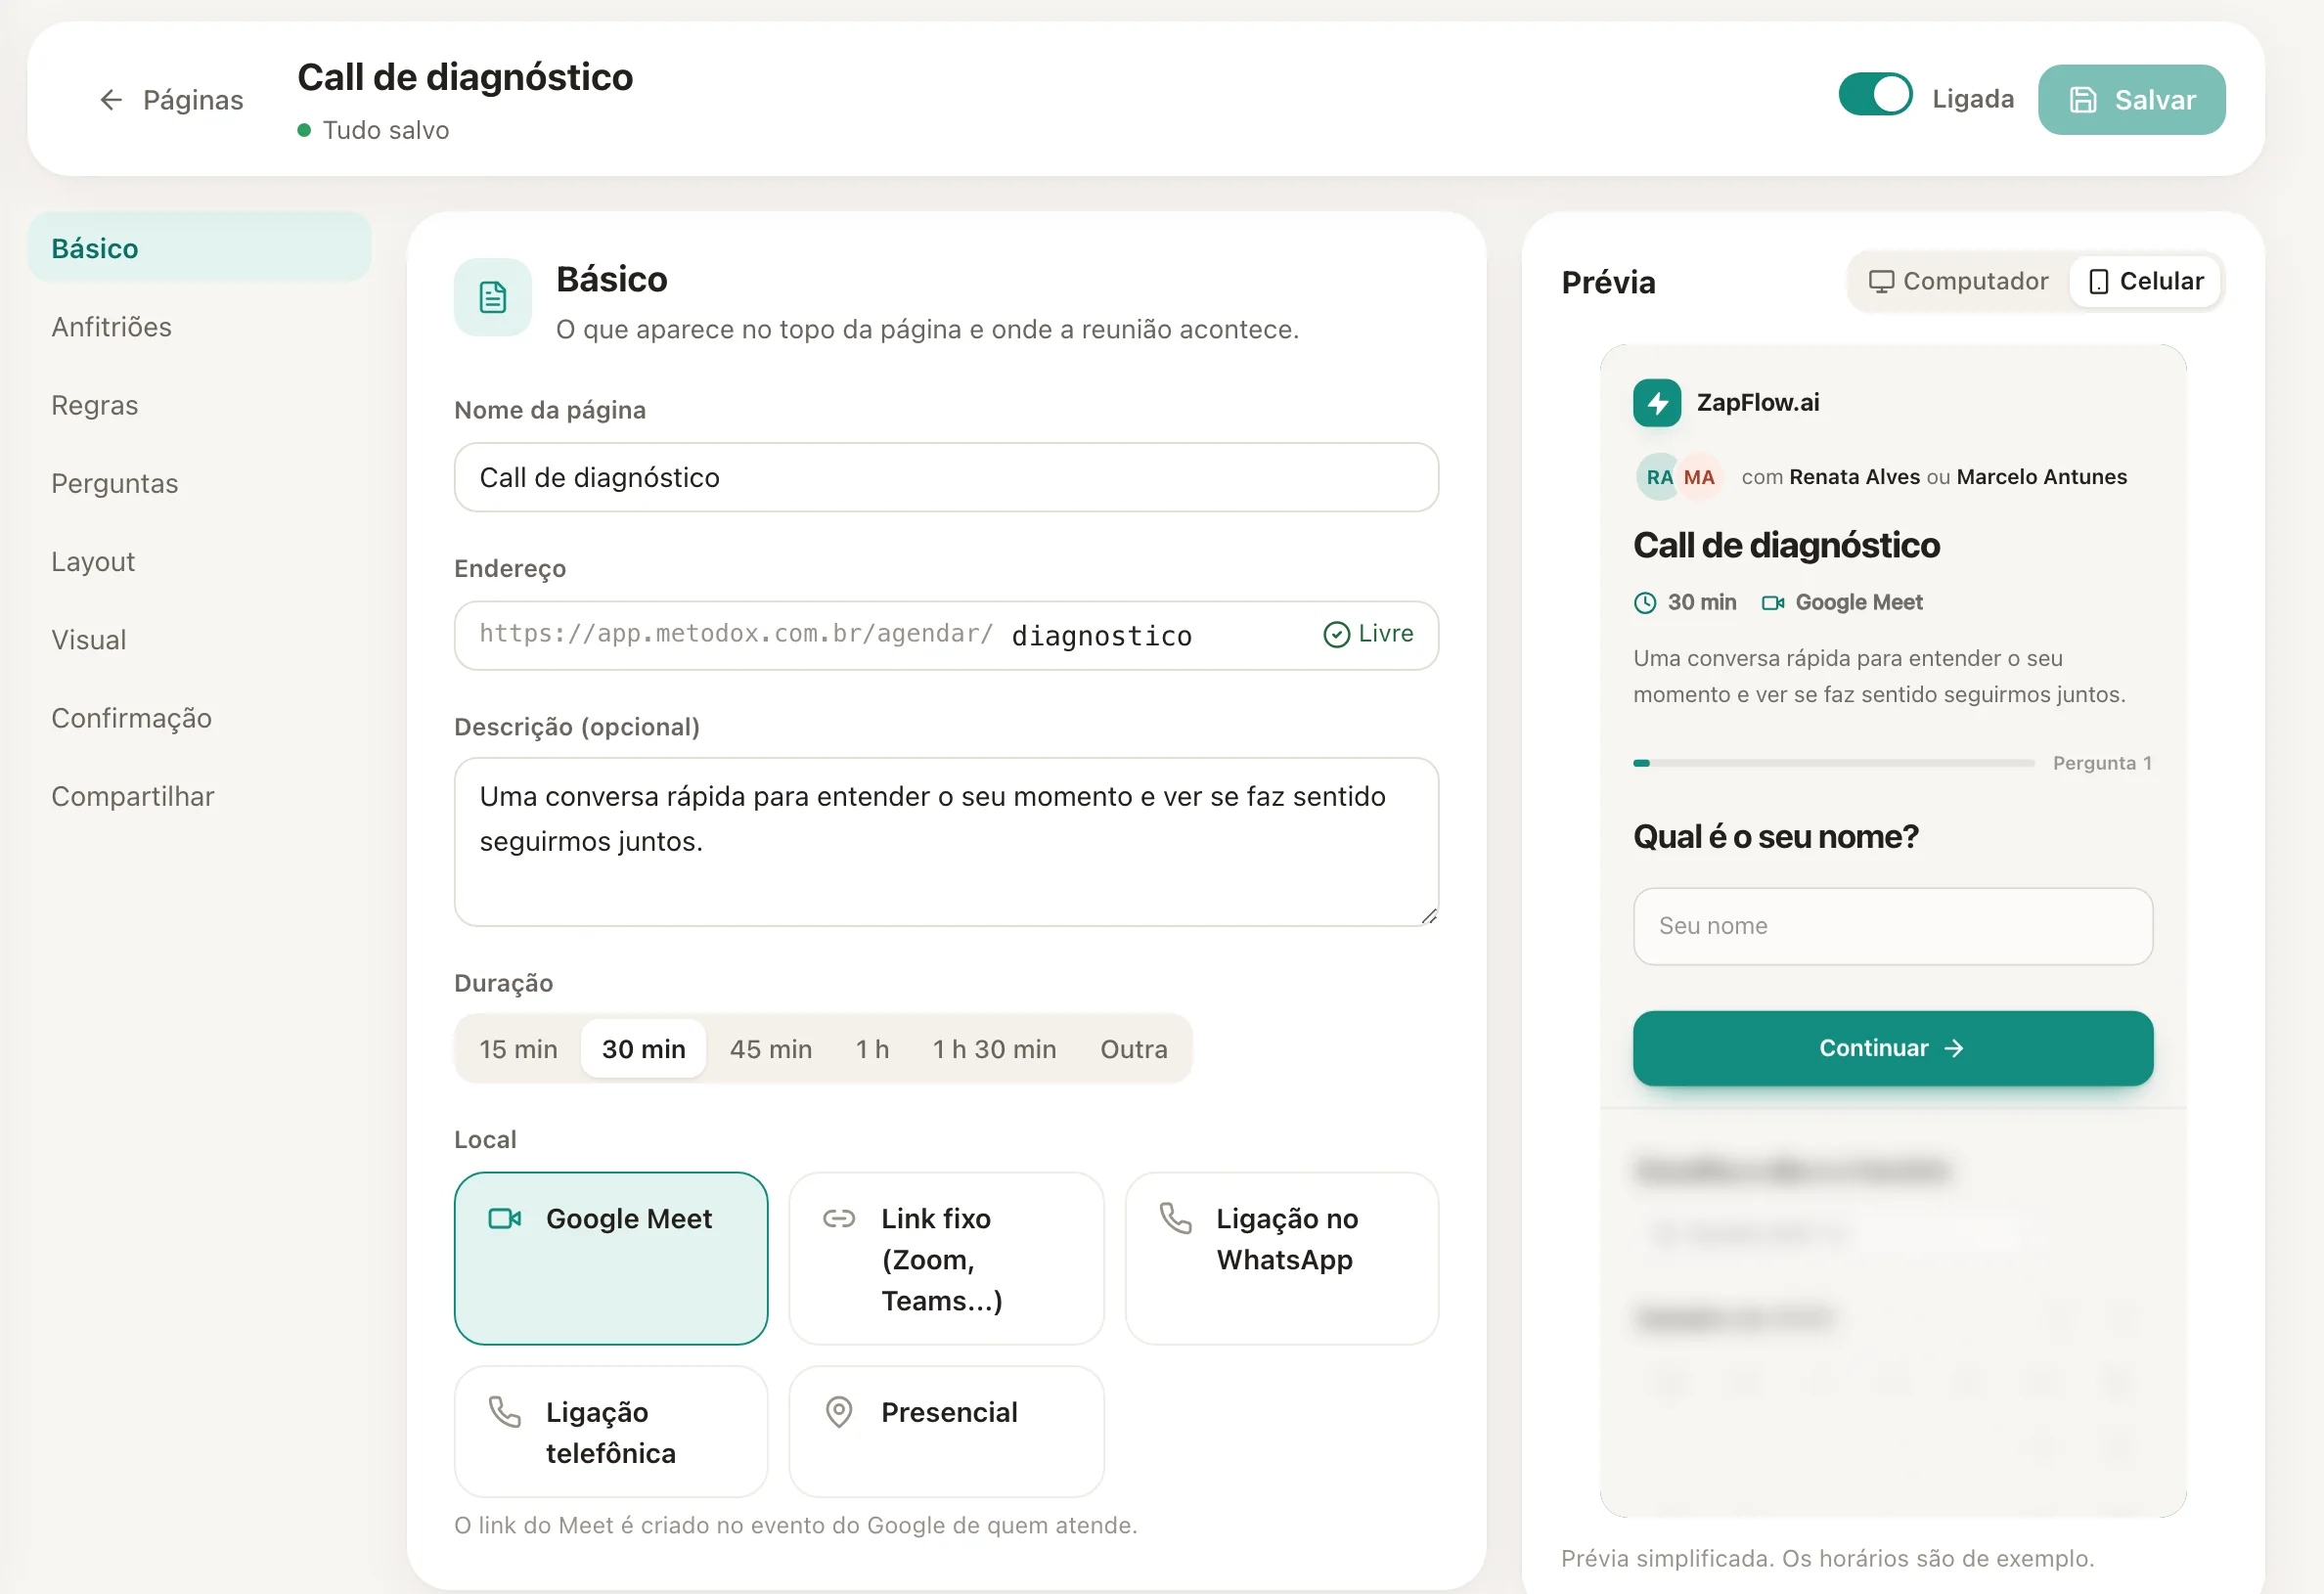The width and height of the screenshot is (2324, 1594).
Task: Click the video camera icon in Google Meet card
Action: click(x=505, y=1218)
